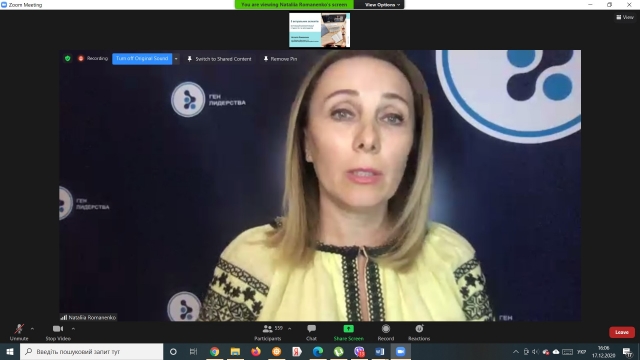Open video options arrow beside Stop Video
The image size is (640, 360).
tap(73, 329)
